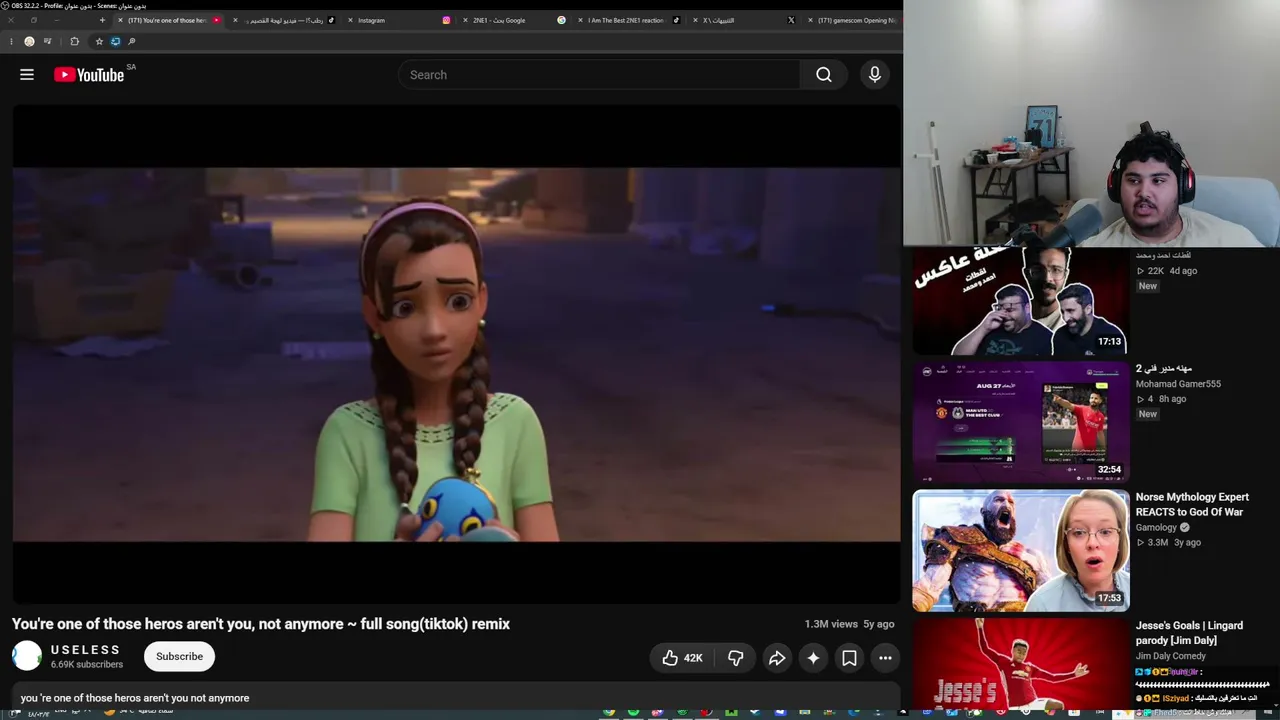Close the 'I Am The Best 2NE1 reaction' tab
The width and height of the screenshot is (1280, 720).
click(580, 20)
